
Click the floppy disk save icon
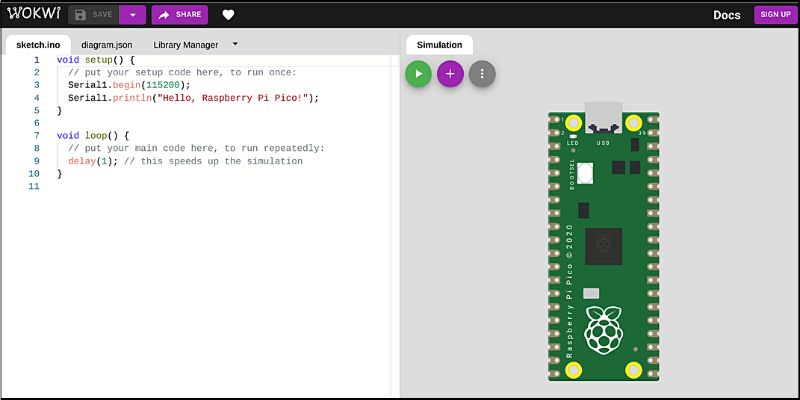point(80,15)
